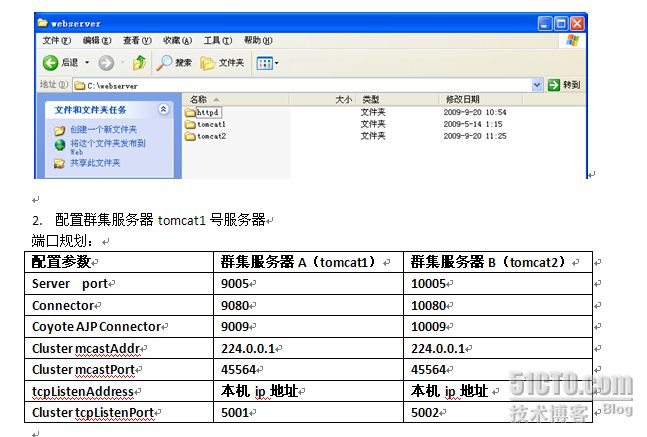Sort by Size (大小) column header
647x437 pixels.
(x=324, y=99)
